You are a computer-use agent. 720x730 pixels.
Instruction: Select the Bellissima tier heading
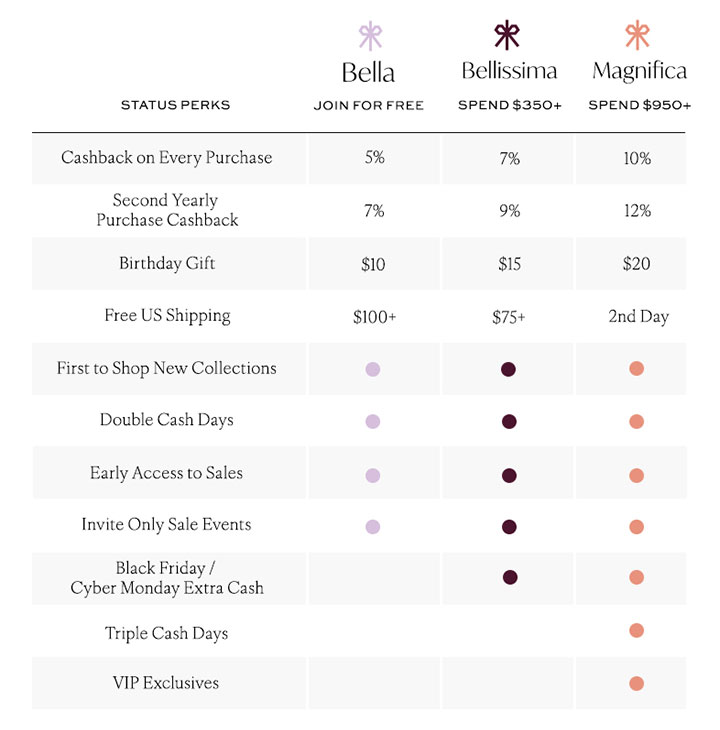(x=509, y=71)
